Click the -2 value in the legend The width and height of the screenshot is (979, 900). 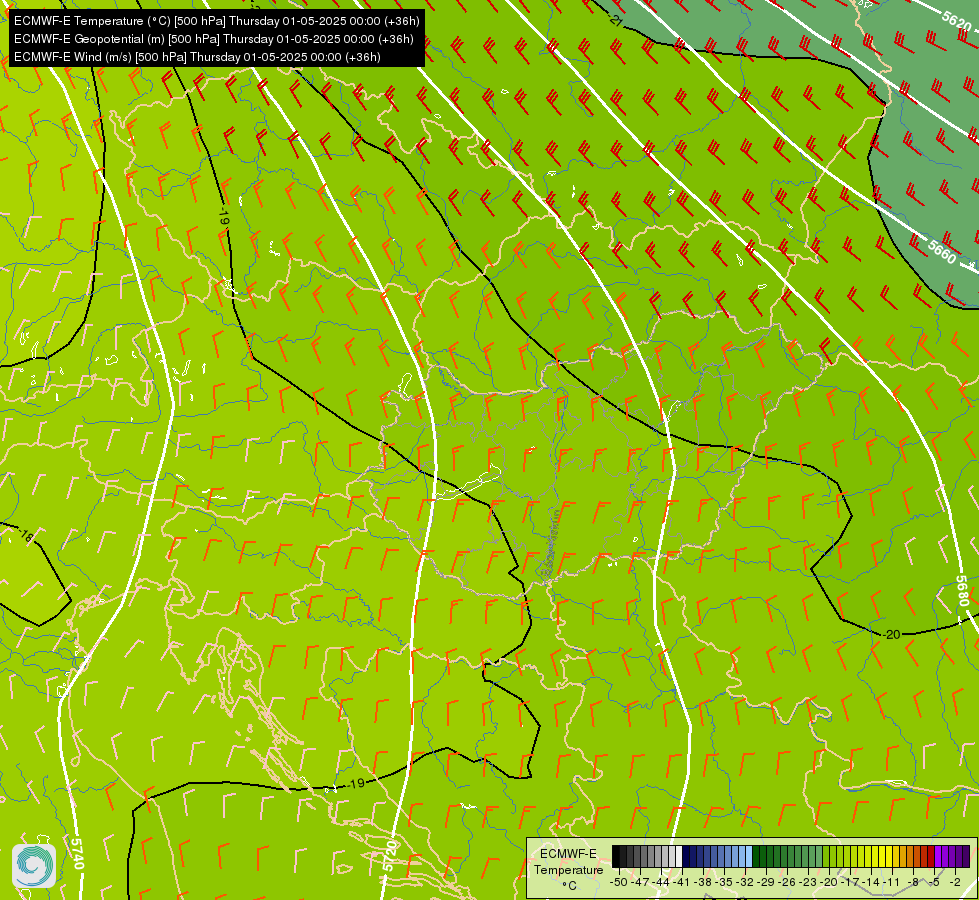pyautogui.click(x=955, y=882)
